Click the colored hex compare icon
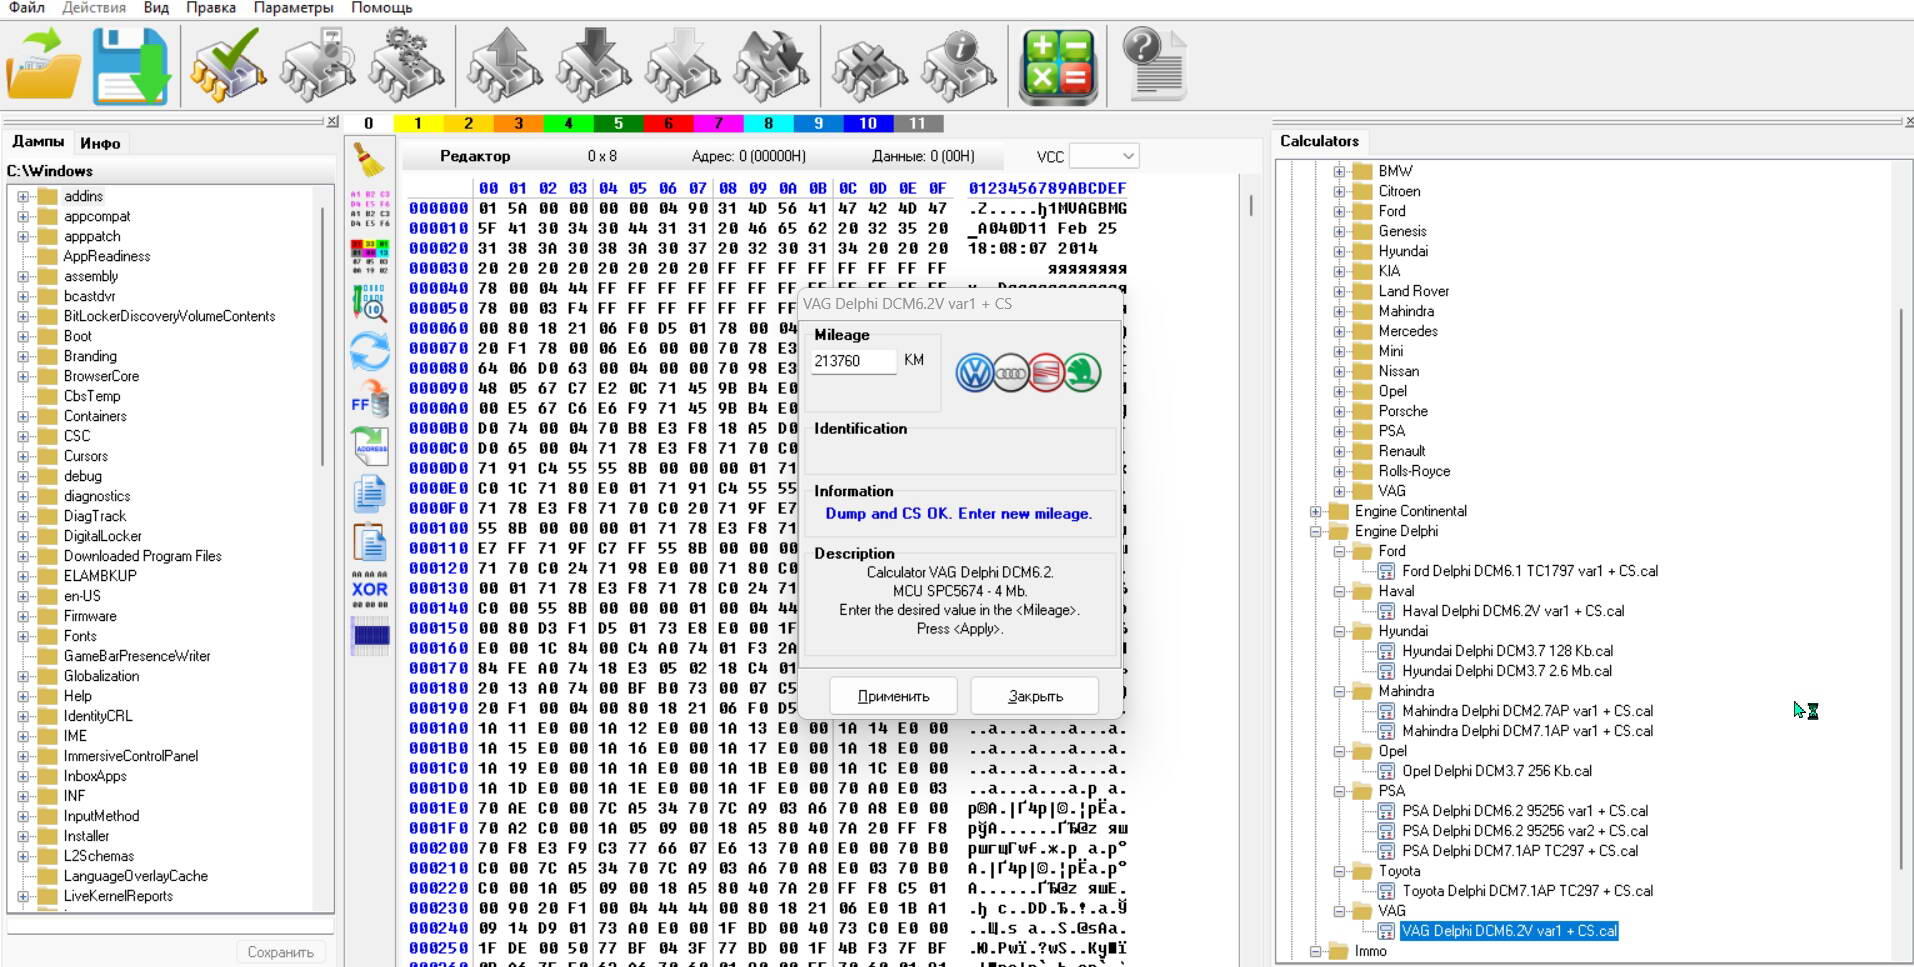The height and width of the screenshot is (967, 1914). [370, 256]
